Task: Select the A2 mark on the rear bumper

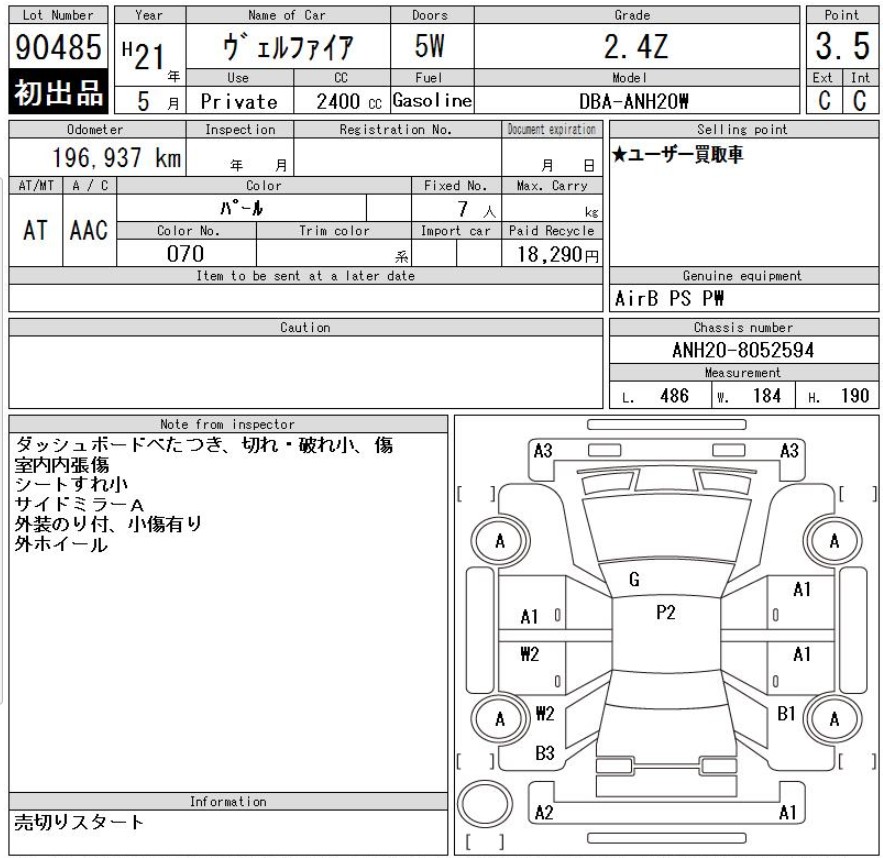Action: click(x=544, y=813)
